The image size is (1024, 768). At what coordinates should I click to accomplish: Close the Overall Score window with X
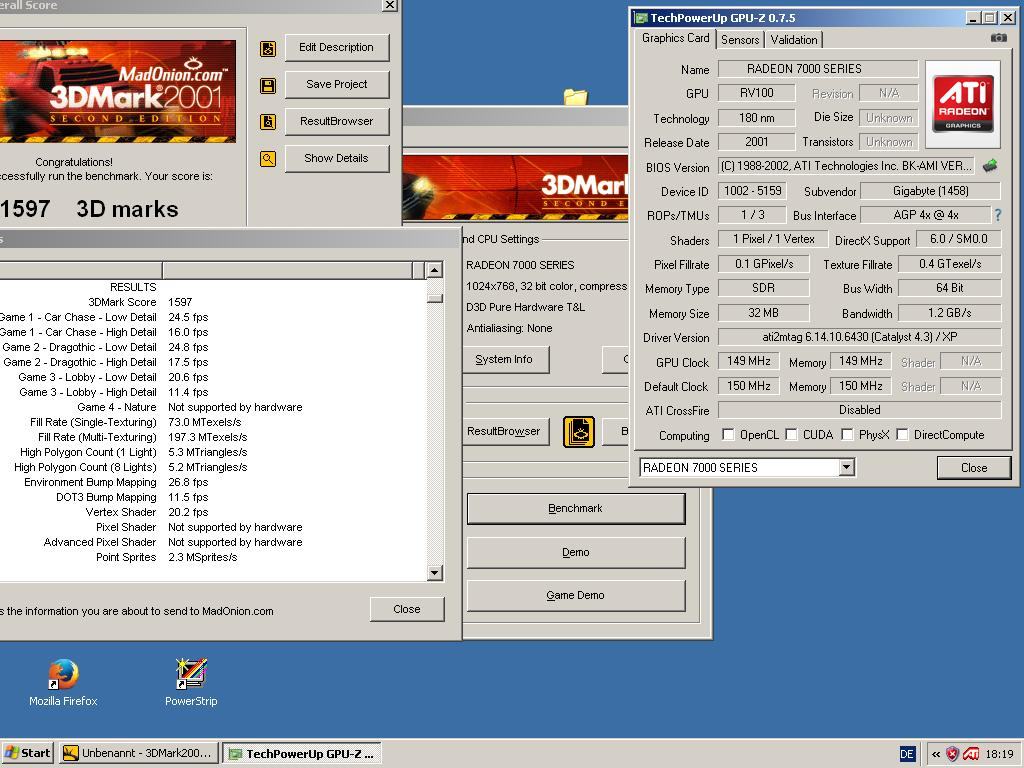[389, 5]
